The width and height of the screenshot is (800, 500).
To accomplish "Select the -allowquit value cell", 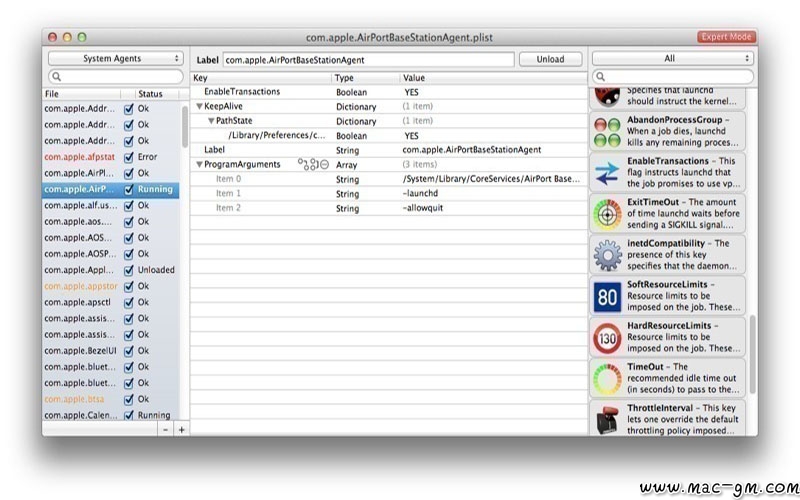I will point(423,208).
